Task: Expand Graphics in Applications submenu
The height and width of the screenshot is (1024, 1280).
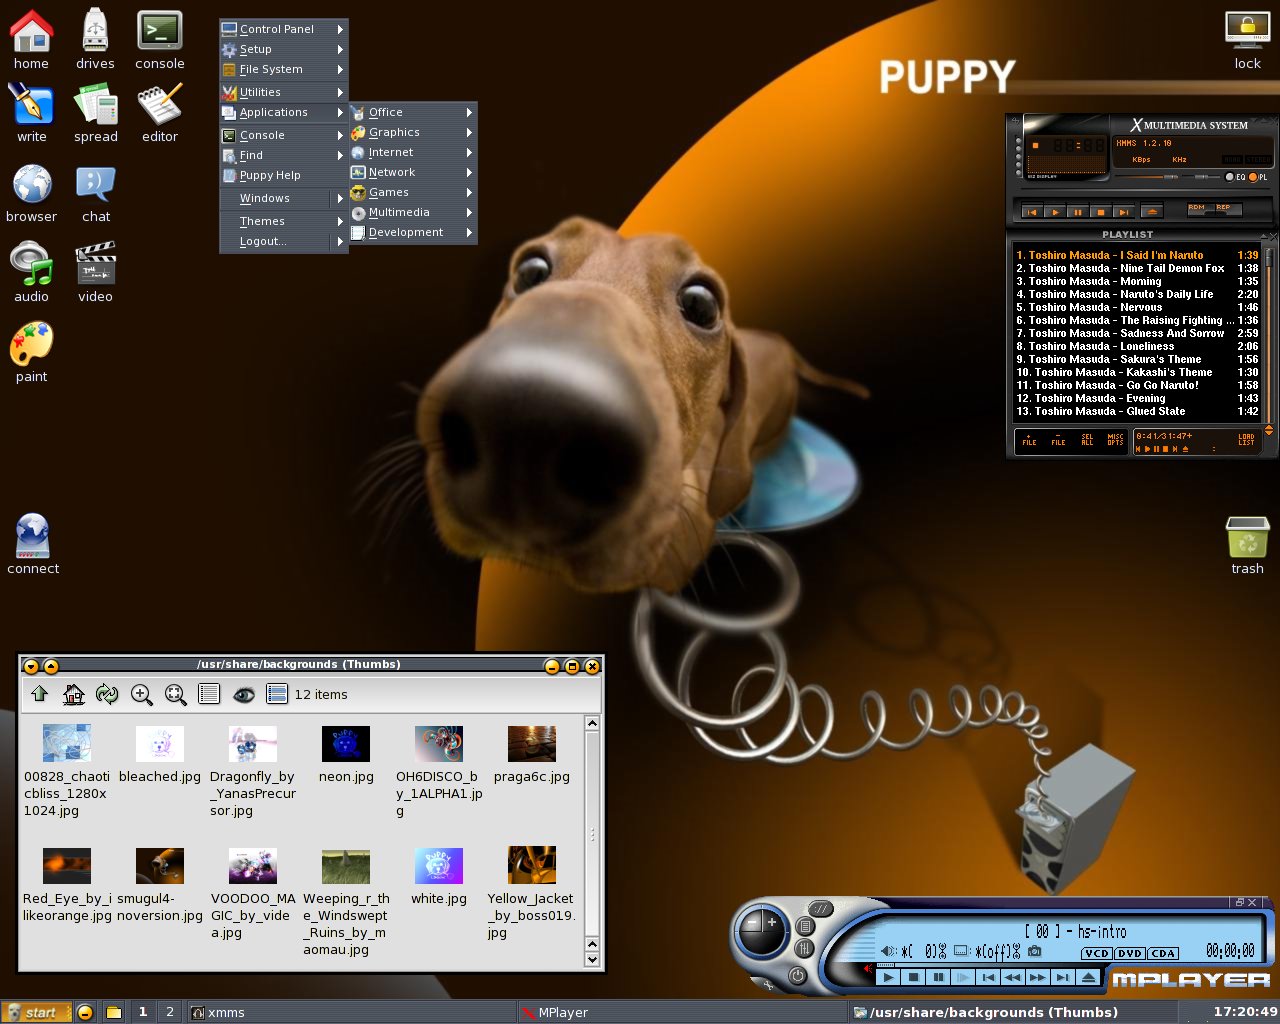Action: pyautogui.click(x=412, y=132)
